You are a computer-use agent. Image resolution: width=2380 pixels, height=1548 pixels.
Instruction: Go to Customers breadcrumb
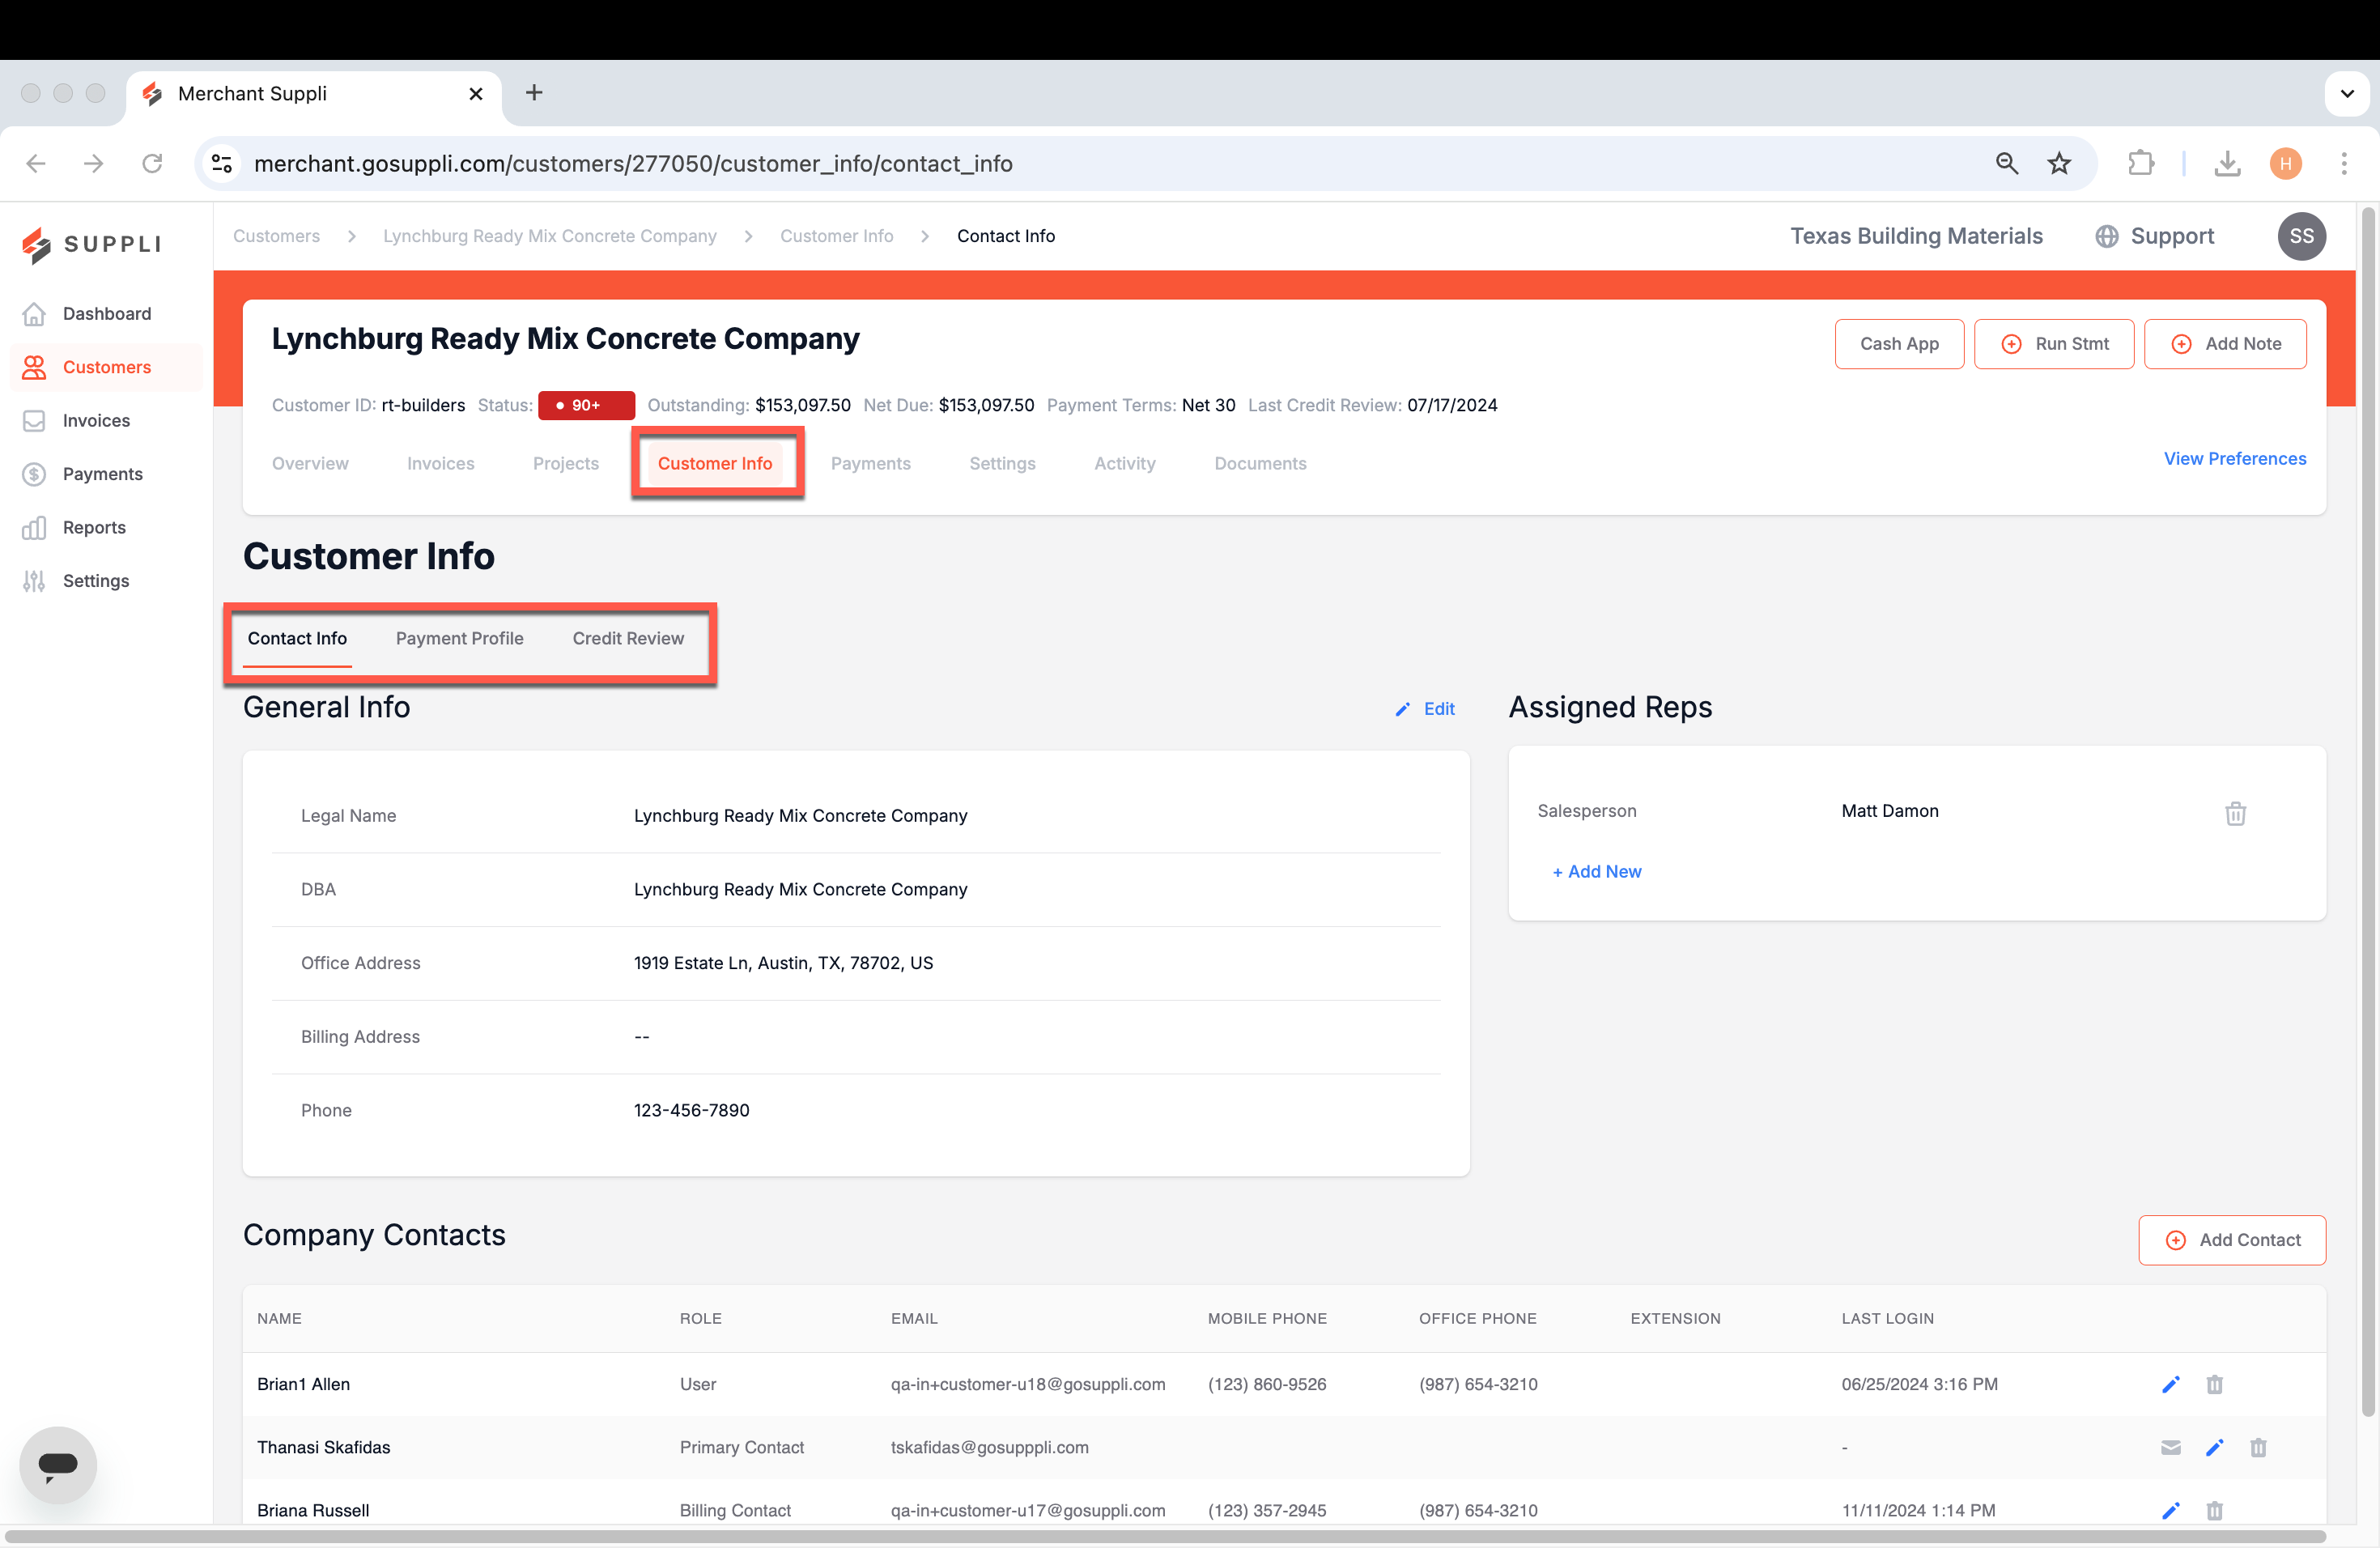click(276, 236)
